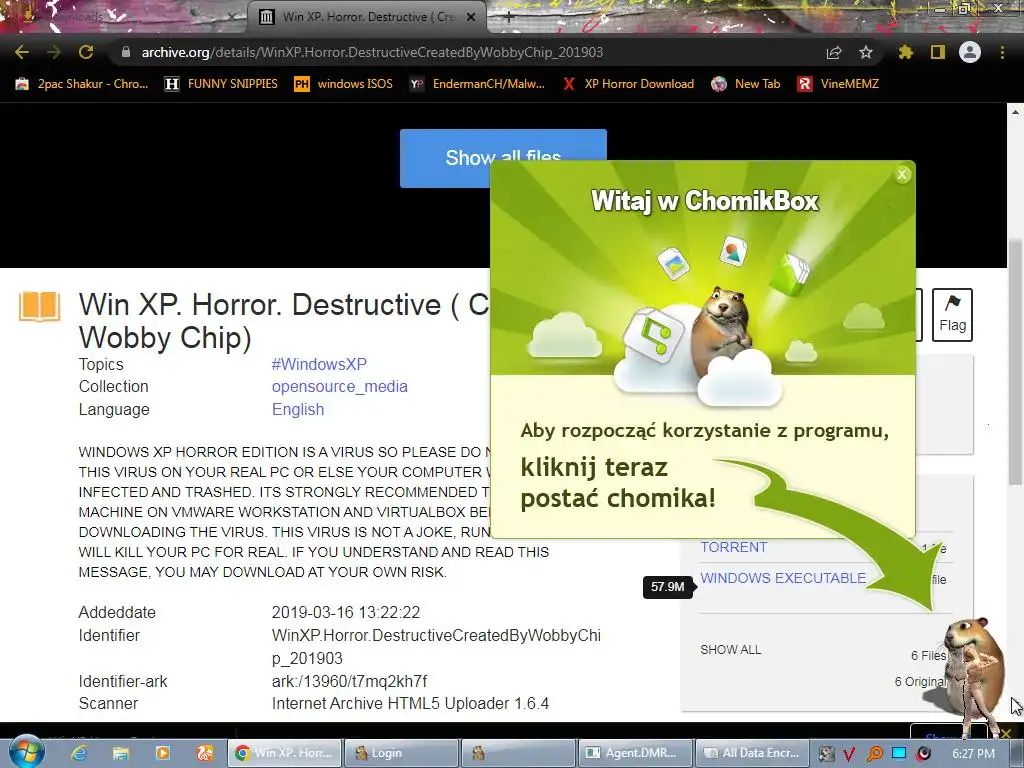Image resolution: width=1024 pixels, height=768 pixels.
Task: Click the Addeddate value 2019-03-16 13:22:22
Action: [345, 612]
